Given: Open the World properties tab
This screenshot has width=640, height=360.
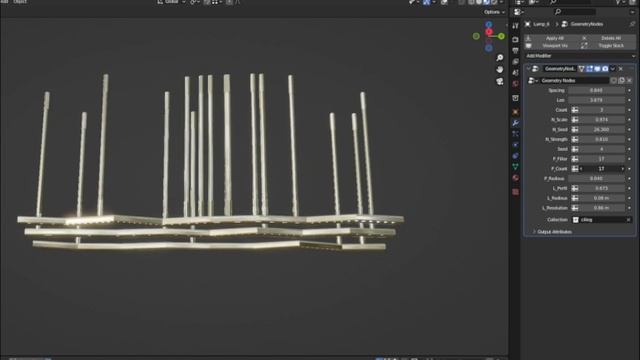Looking at the screenshot, I should click(516, 84).
